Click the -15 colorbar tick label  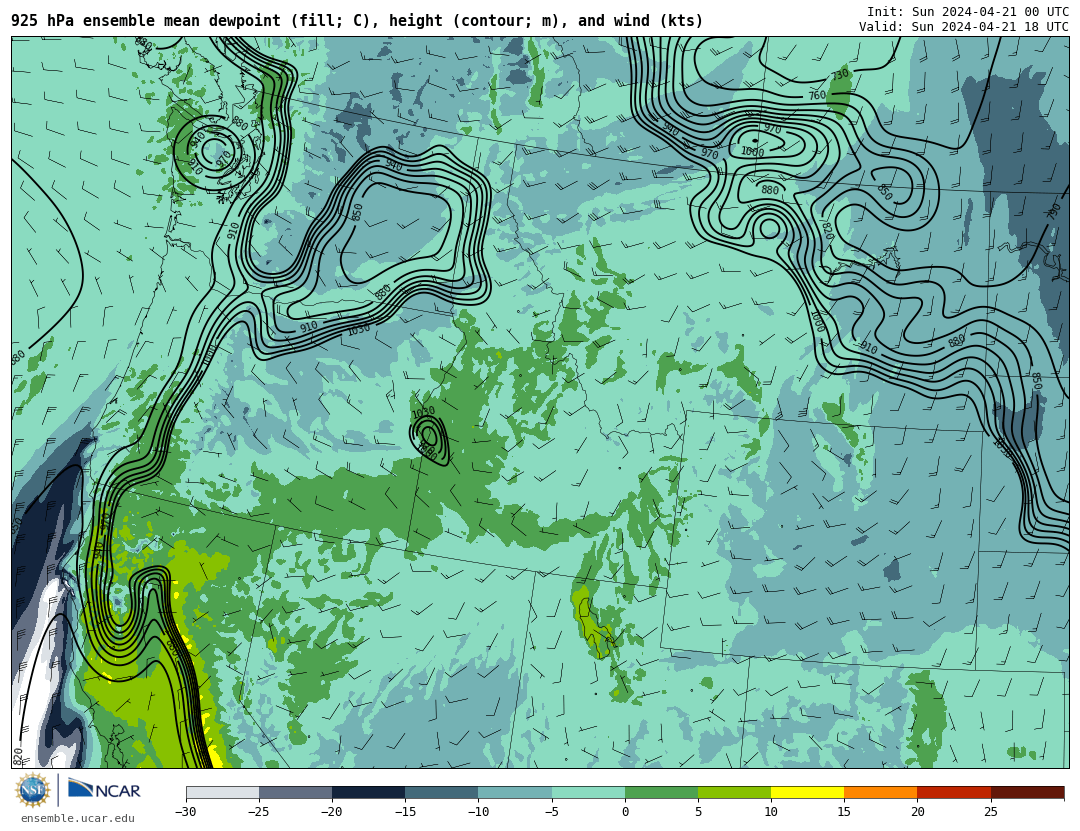(x=405, y=812)
